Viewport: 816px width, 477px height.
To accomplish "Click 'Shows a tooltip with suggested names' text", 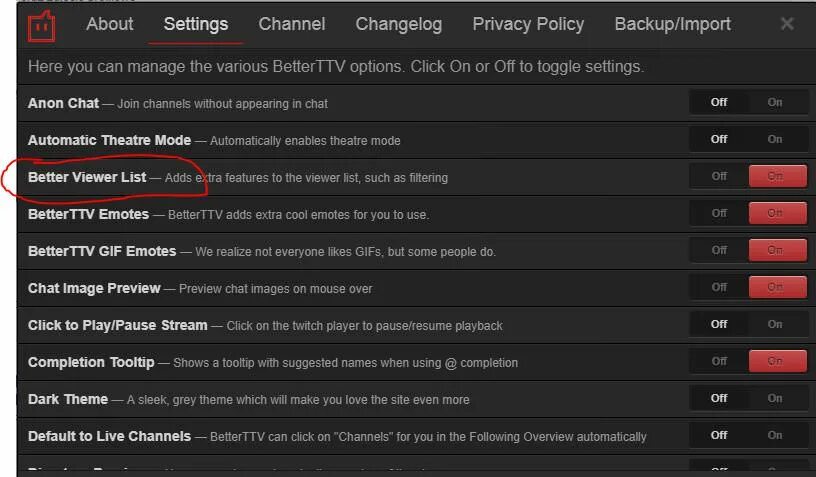I will 346,363.
